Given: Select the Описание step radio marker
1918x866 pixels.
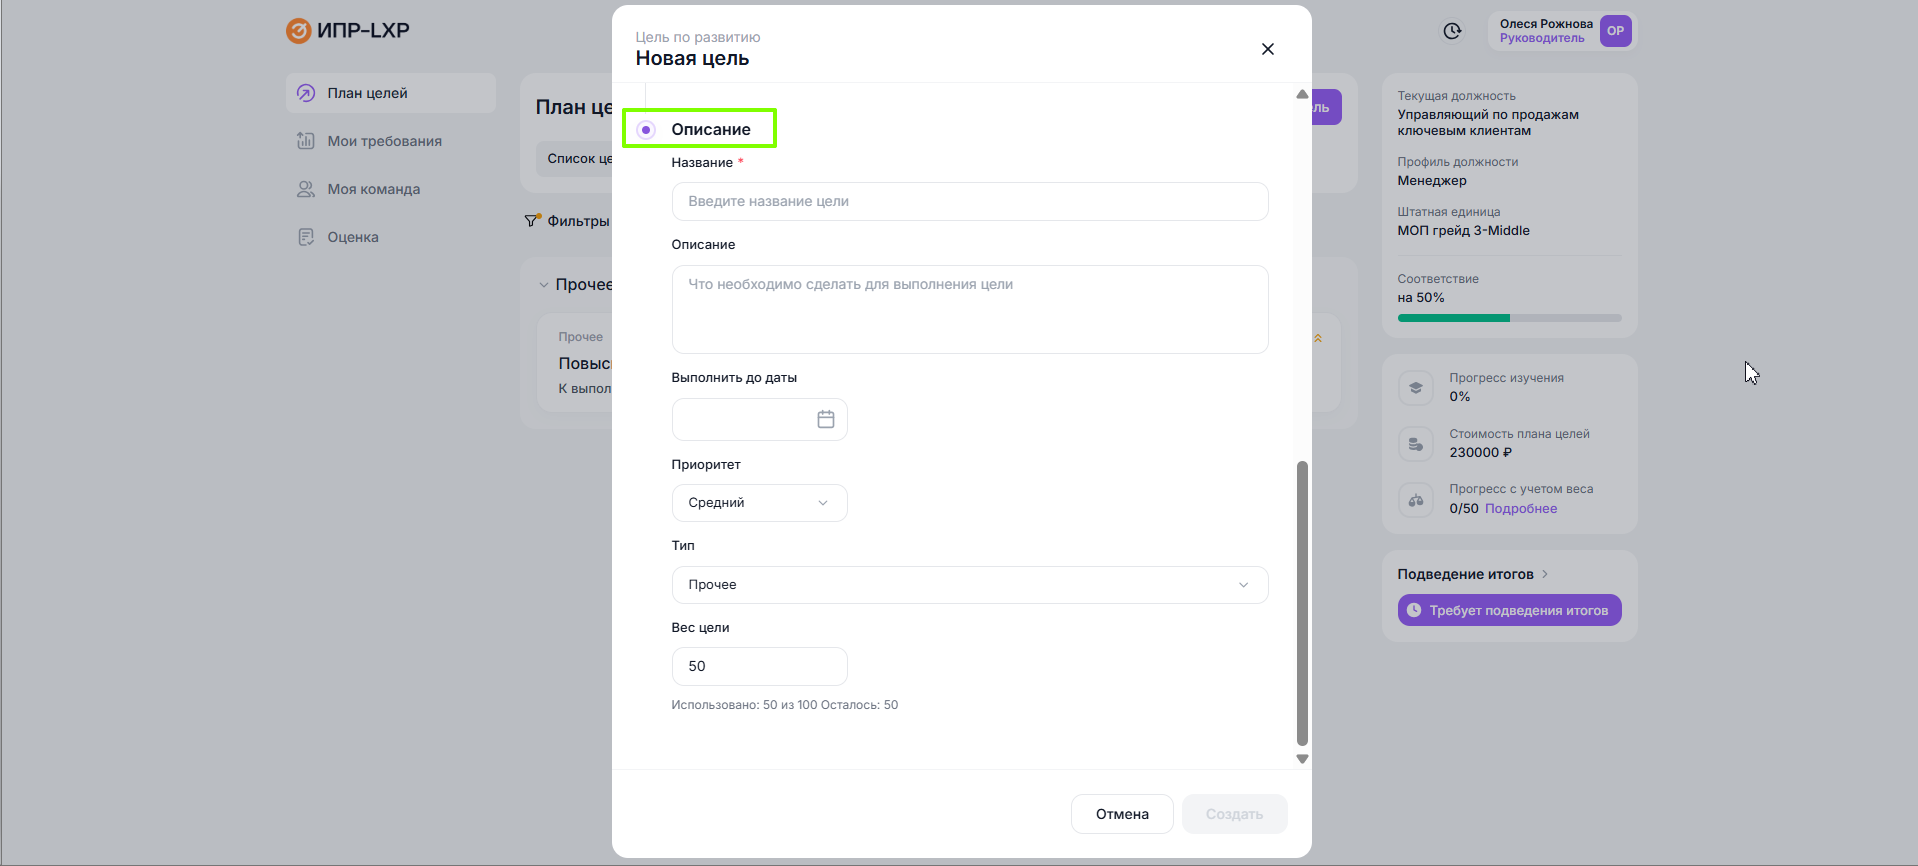Looking at the screenshot, I should coord(646,130).
